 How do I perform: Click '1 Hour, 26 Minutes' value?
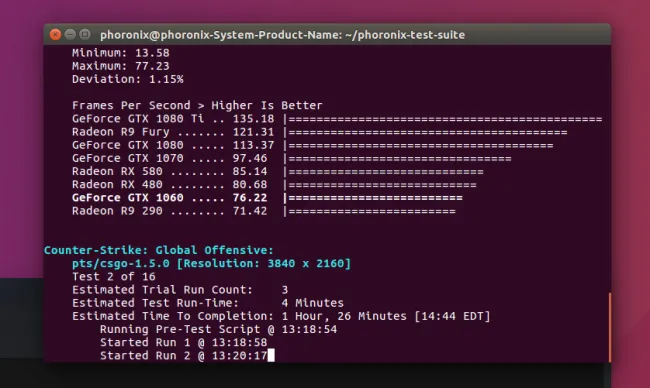[x=344, y=316]
